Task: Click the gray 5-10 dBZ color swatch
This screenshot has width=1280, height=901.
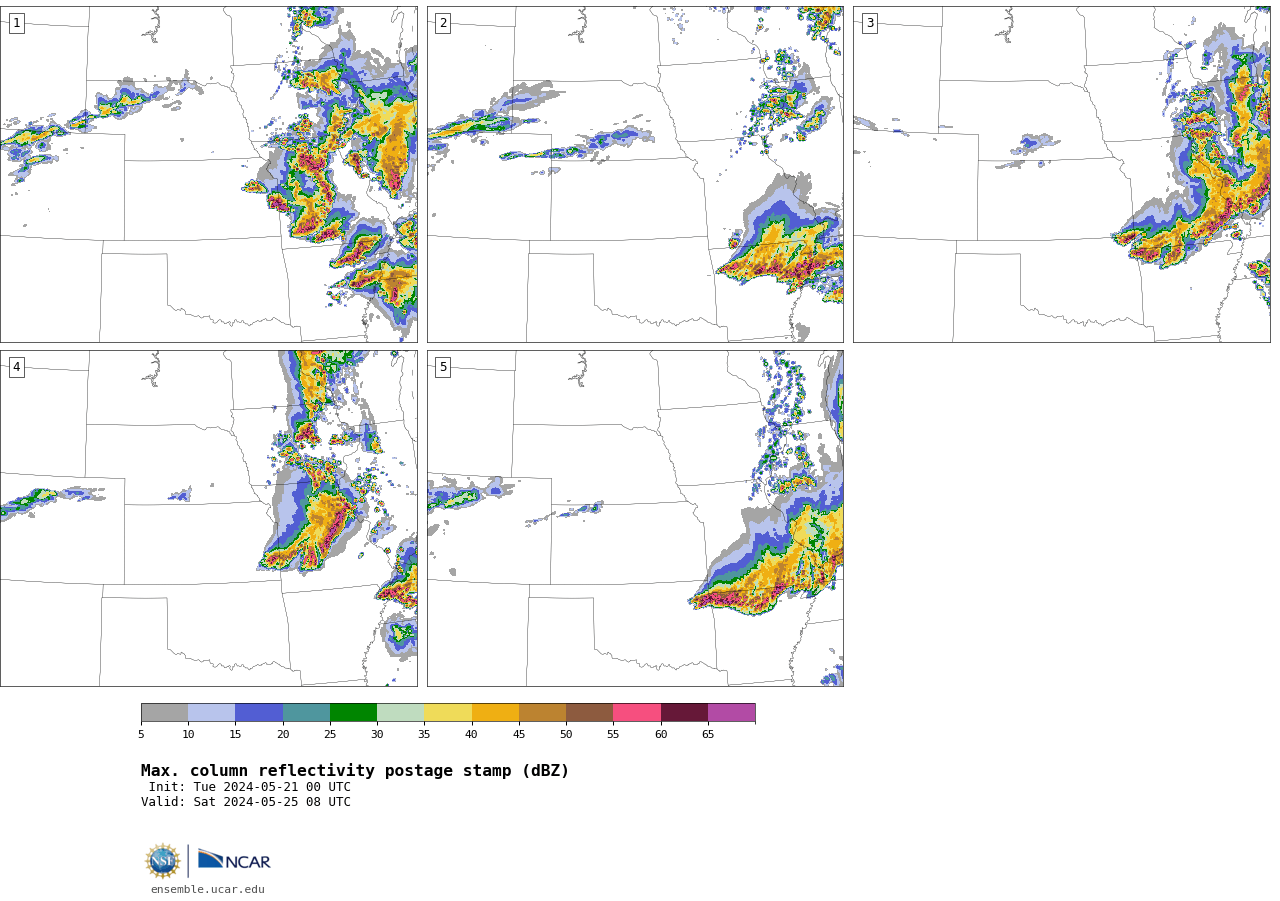Action: click(x=164, y=713)
